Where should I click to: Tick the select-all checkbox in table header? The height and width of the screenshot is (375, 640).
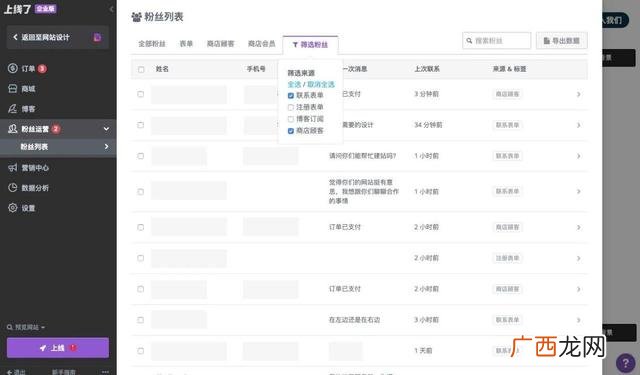point(141,69)
